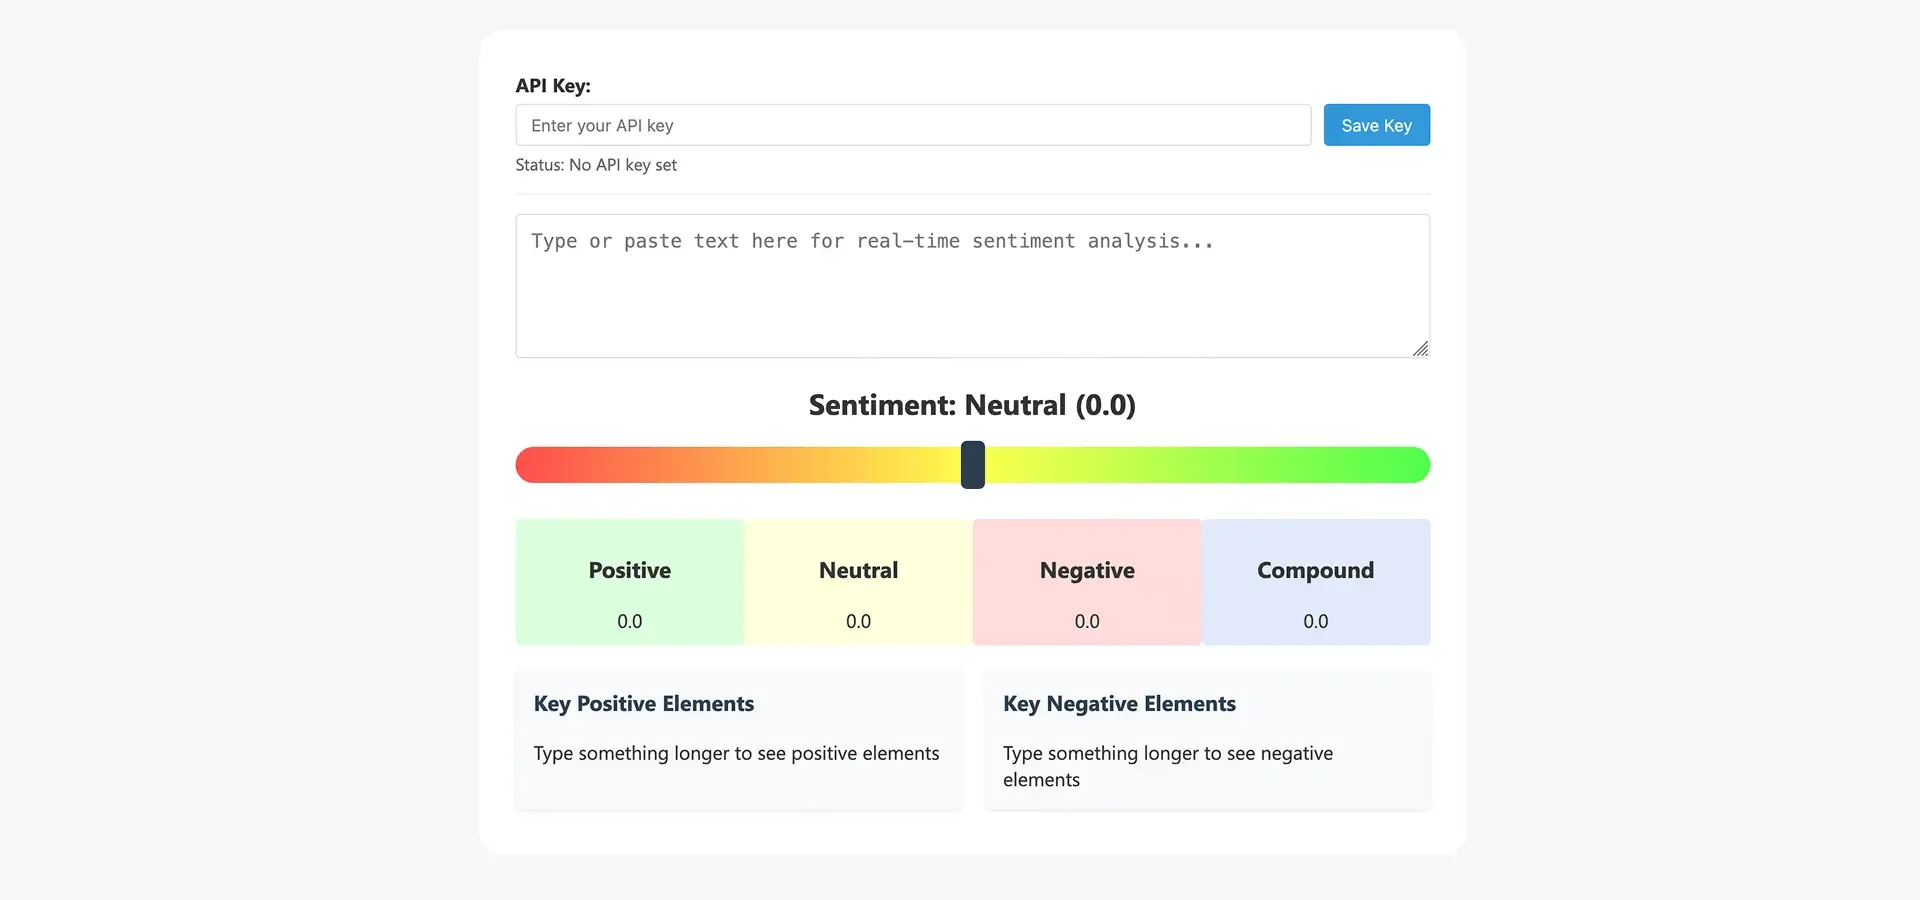Click the Compound score value 0.0

[x=1315, y=621]
